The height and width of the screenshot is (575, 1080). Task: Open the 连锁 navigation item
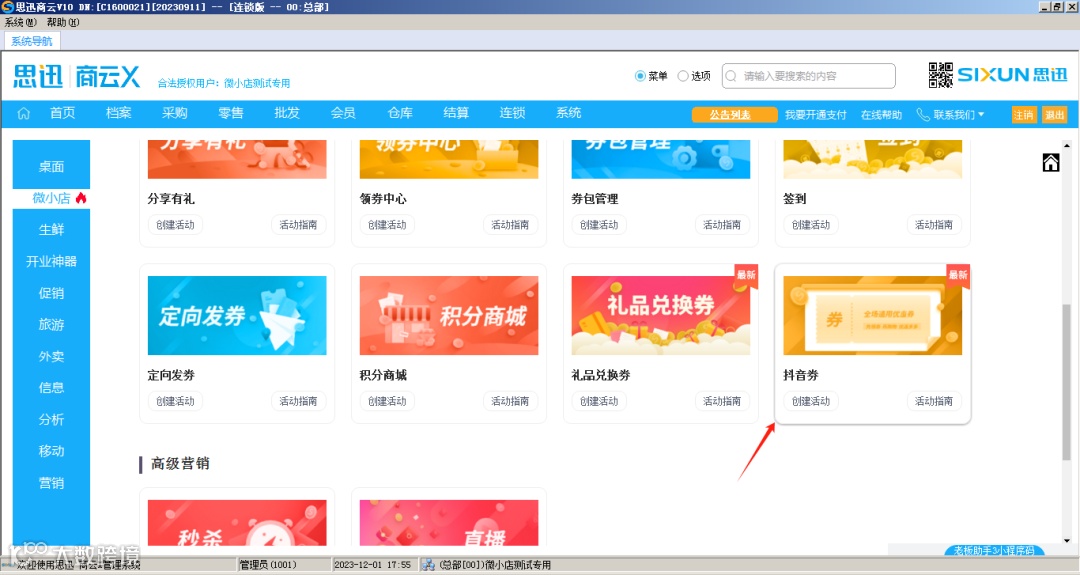[x=512, y=113]
